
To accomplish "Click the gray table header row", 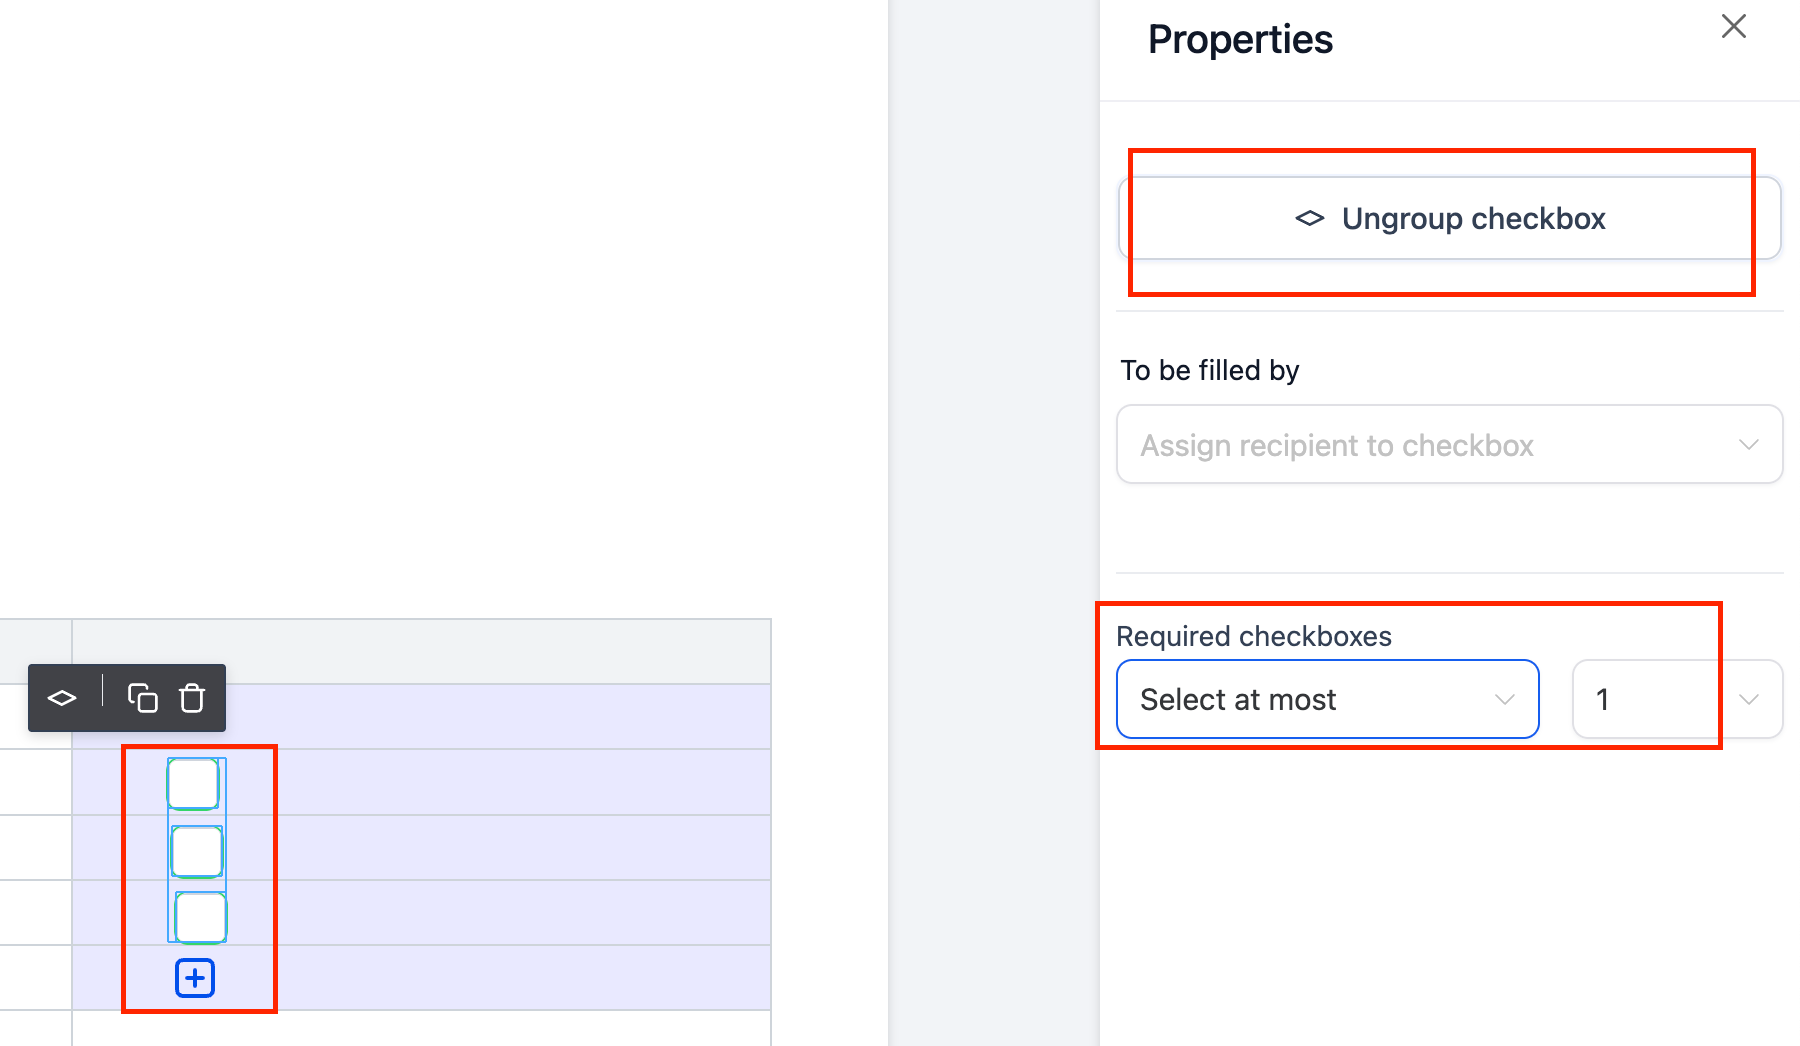I will click(385, 652).
